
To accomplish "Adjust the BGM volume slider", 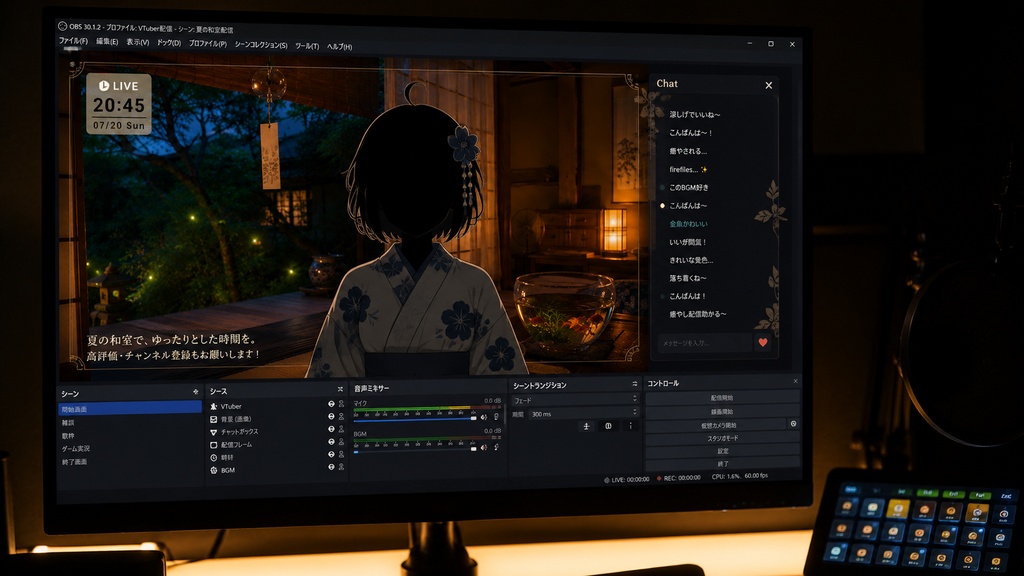I will (x=415, y=450).
